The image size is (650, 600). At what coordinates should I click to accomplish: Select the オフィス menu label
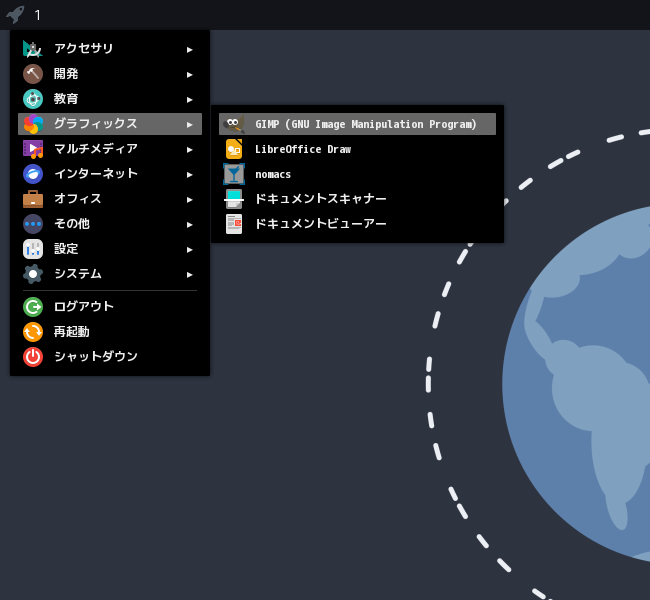(78, 199)
